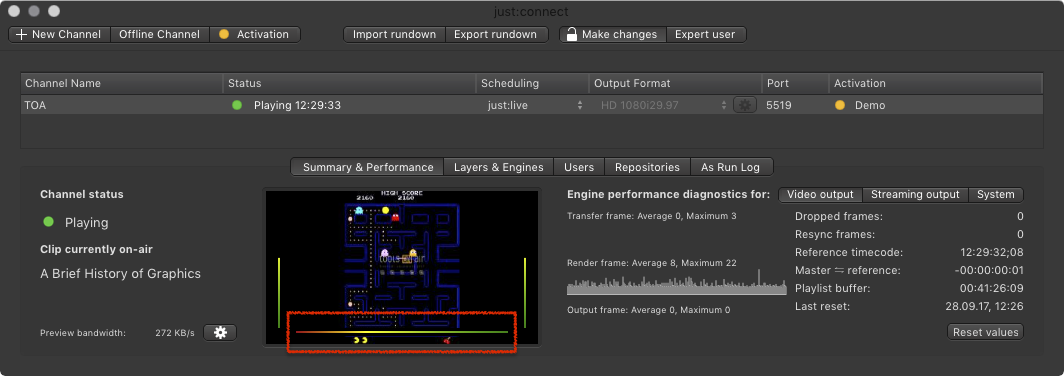The height and width of the screenshot is (376, 1064).
Task: Click the Offline Channel button
Action: (159, 35)
